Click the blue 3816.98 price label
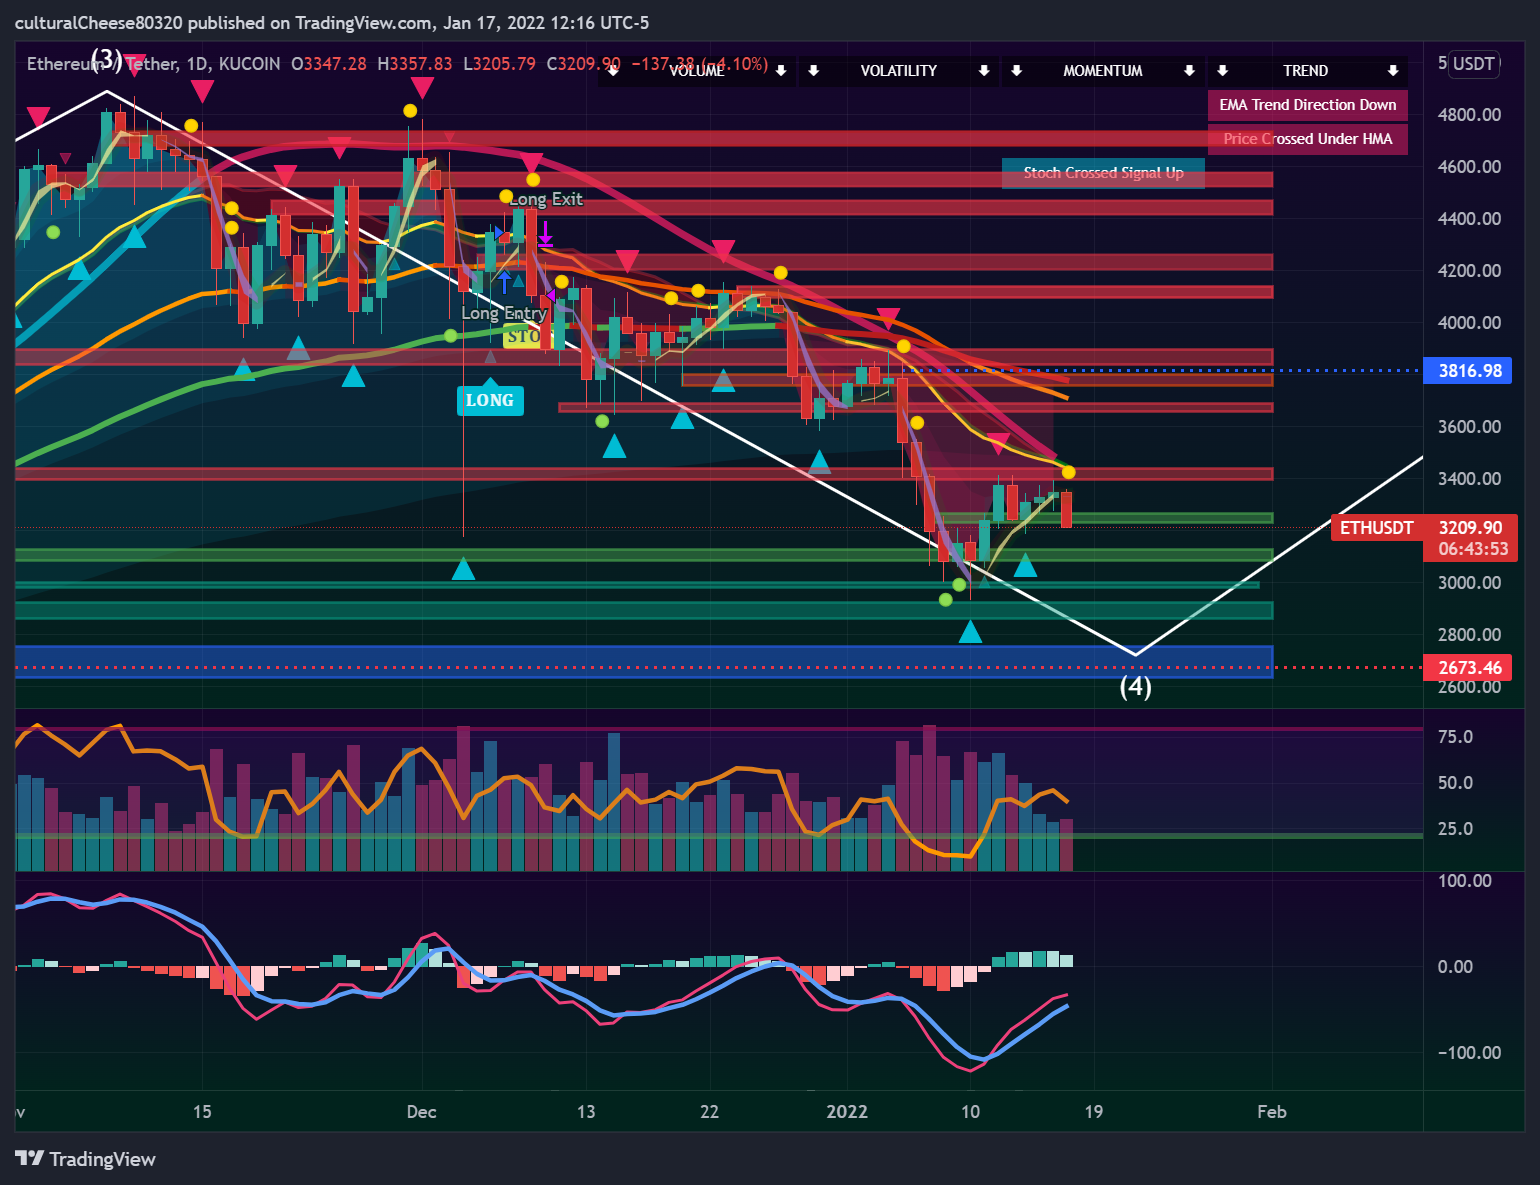The image size is (1540, 1185). coord(1470,371)
